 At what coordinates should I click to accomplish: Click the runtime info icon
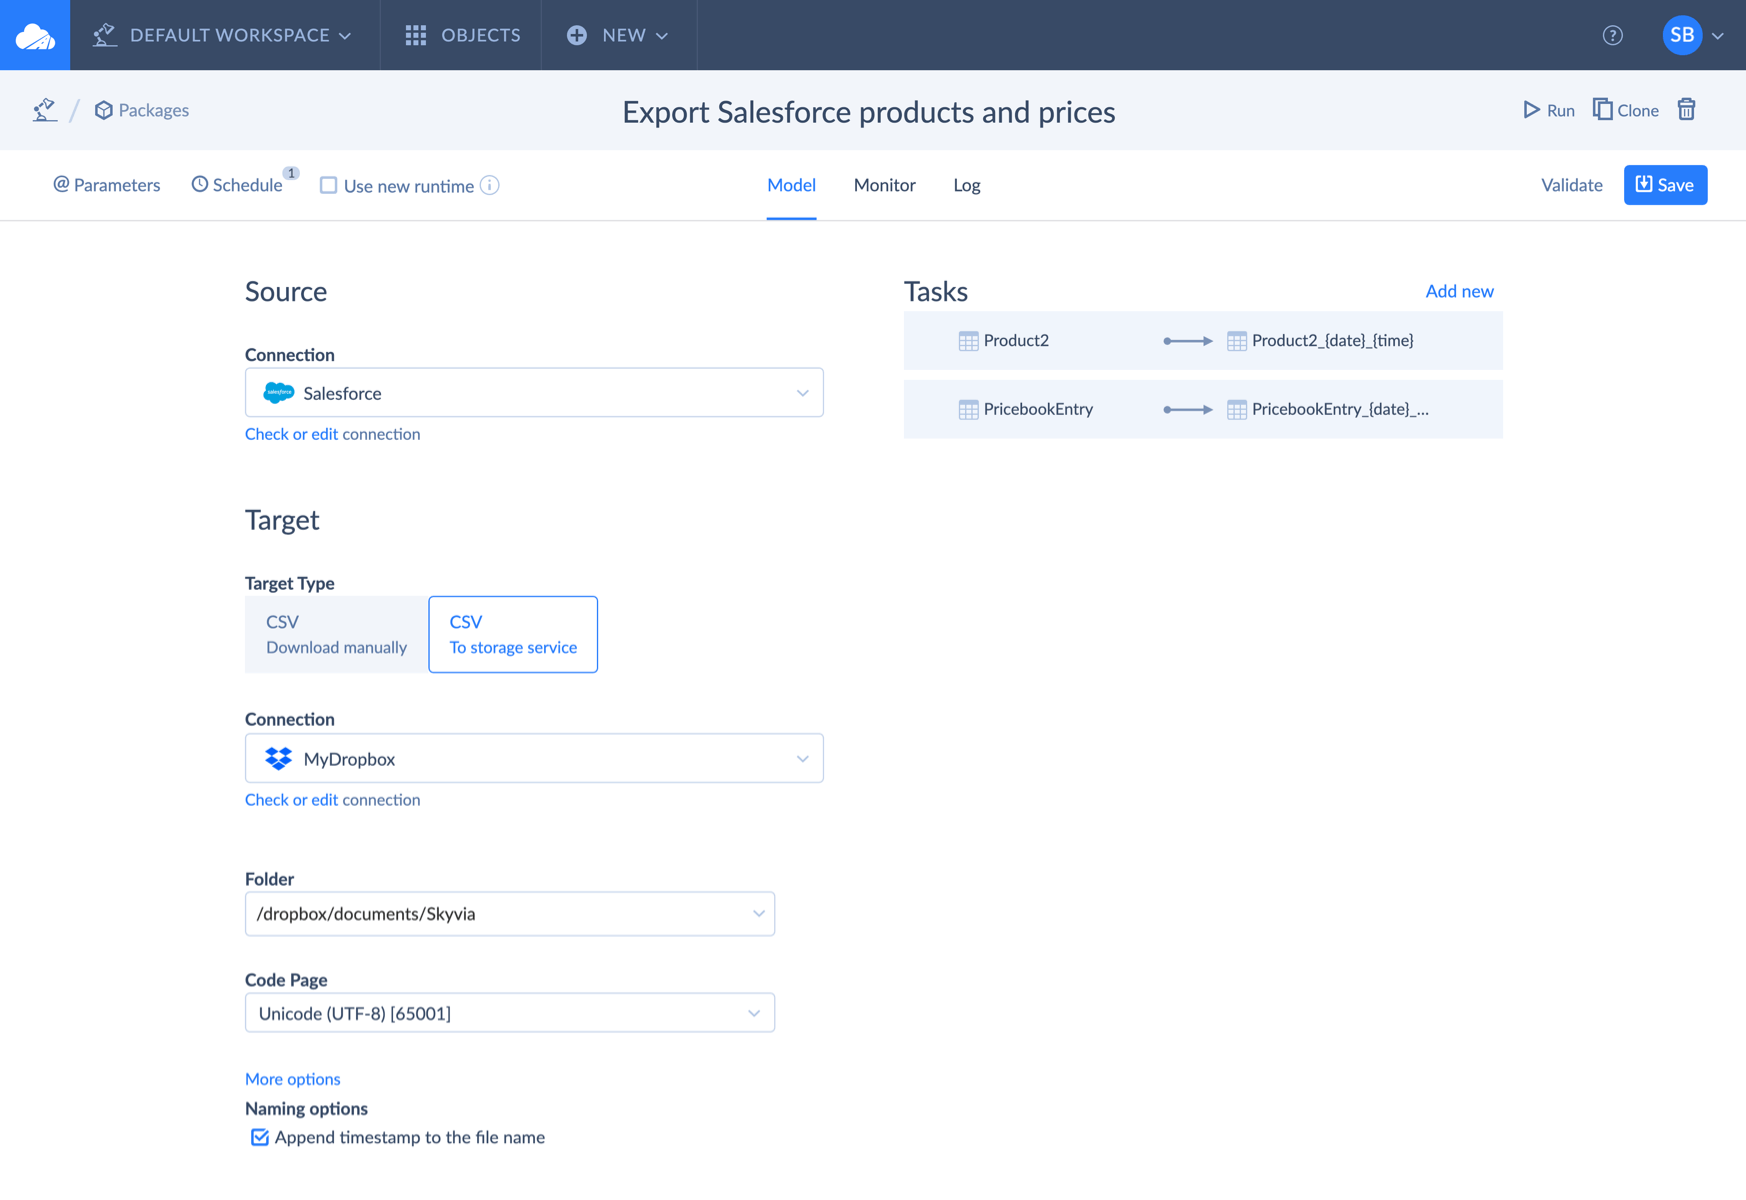click(490, 186)
